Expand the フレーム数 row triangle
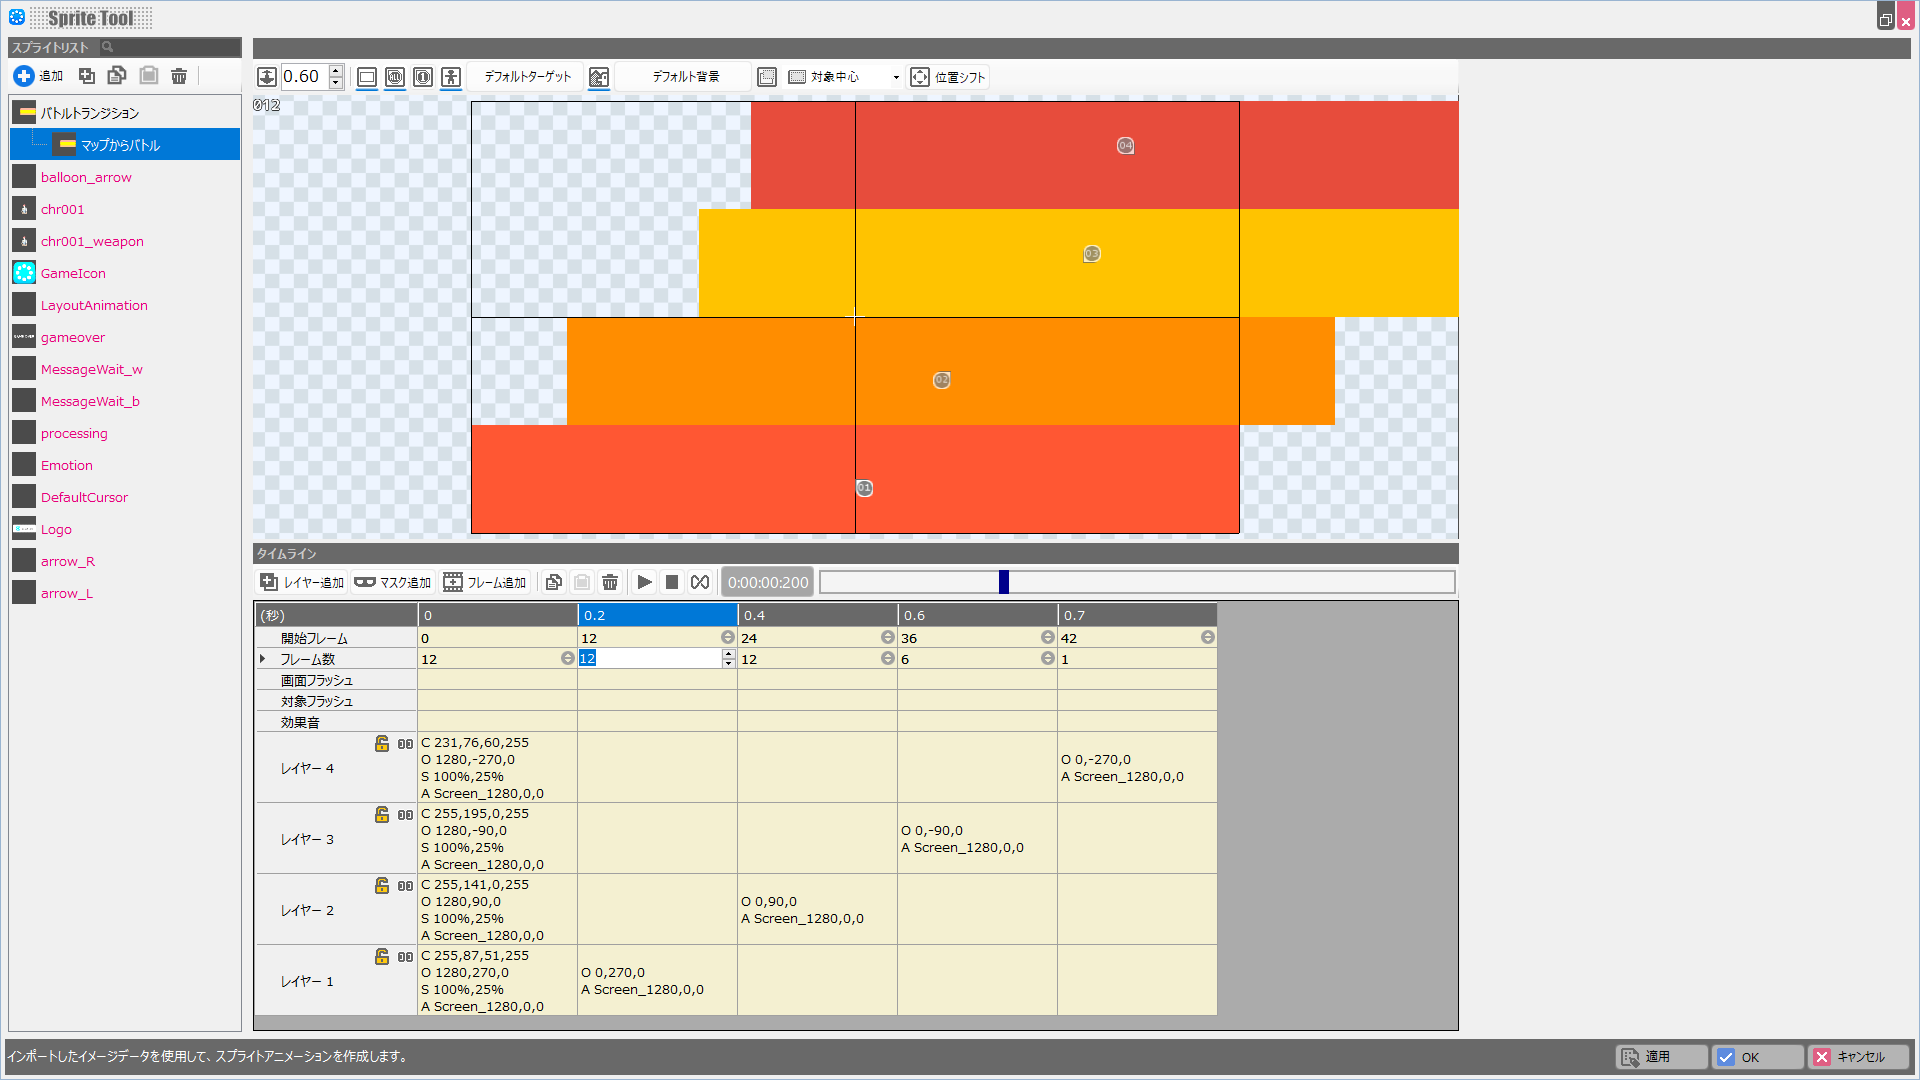This screenshot has height=1080, width=1920. click(263, 659)
